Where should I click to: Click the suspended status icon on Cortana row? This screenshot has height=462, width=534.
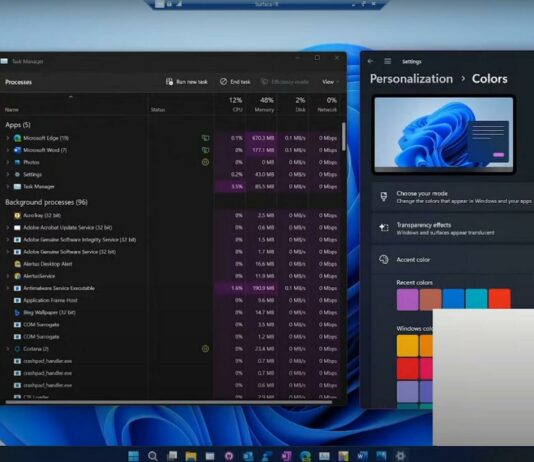tap(205, 349)
